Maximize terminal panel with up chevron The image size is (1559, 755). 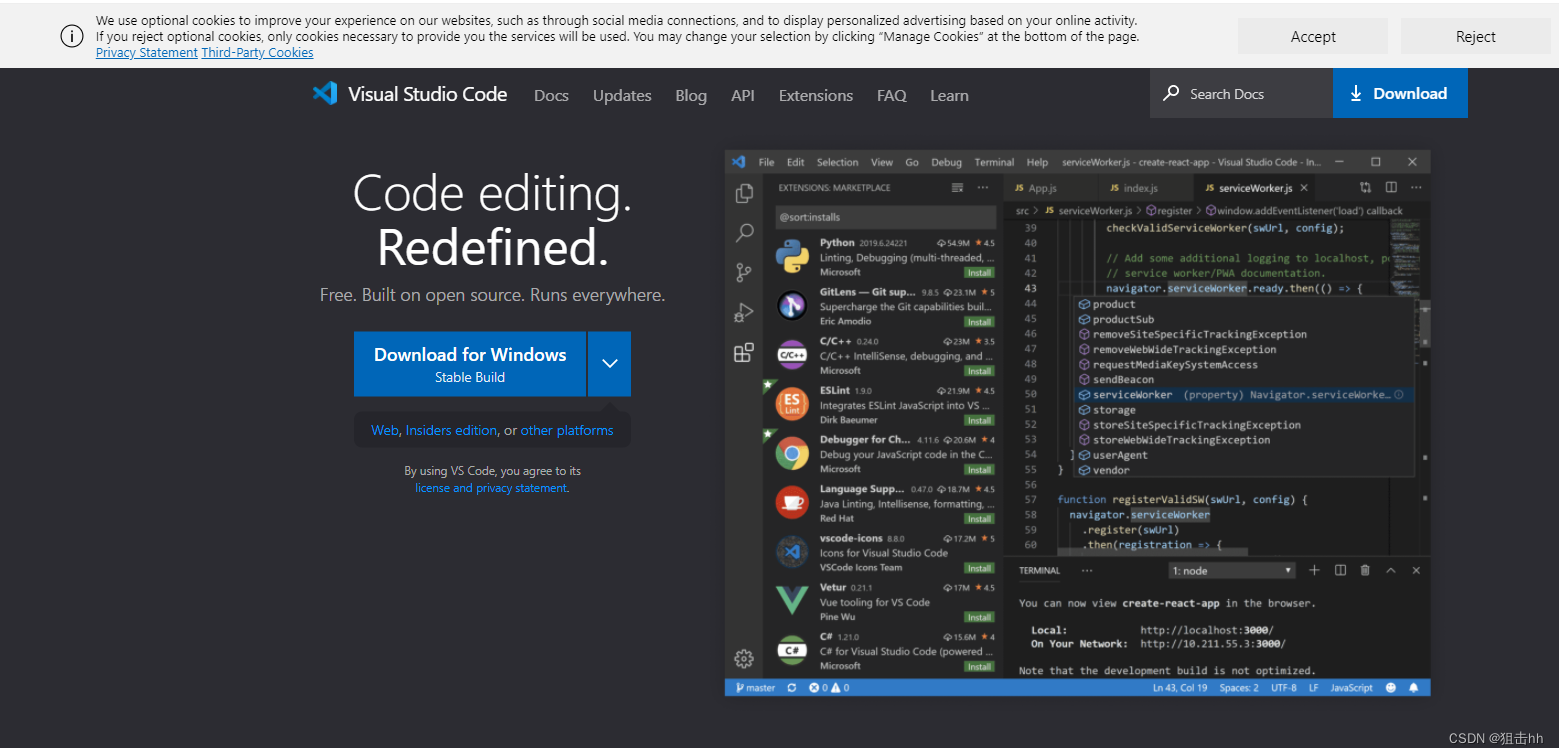pyautogui.click(x=1391, y=570)
